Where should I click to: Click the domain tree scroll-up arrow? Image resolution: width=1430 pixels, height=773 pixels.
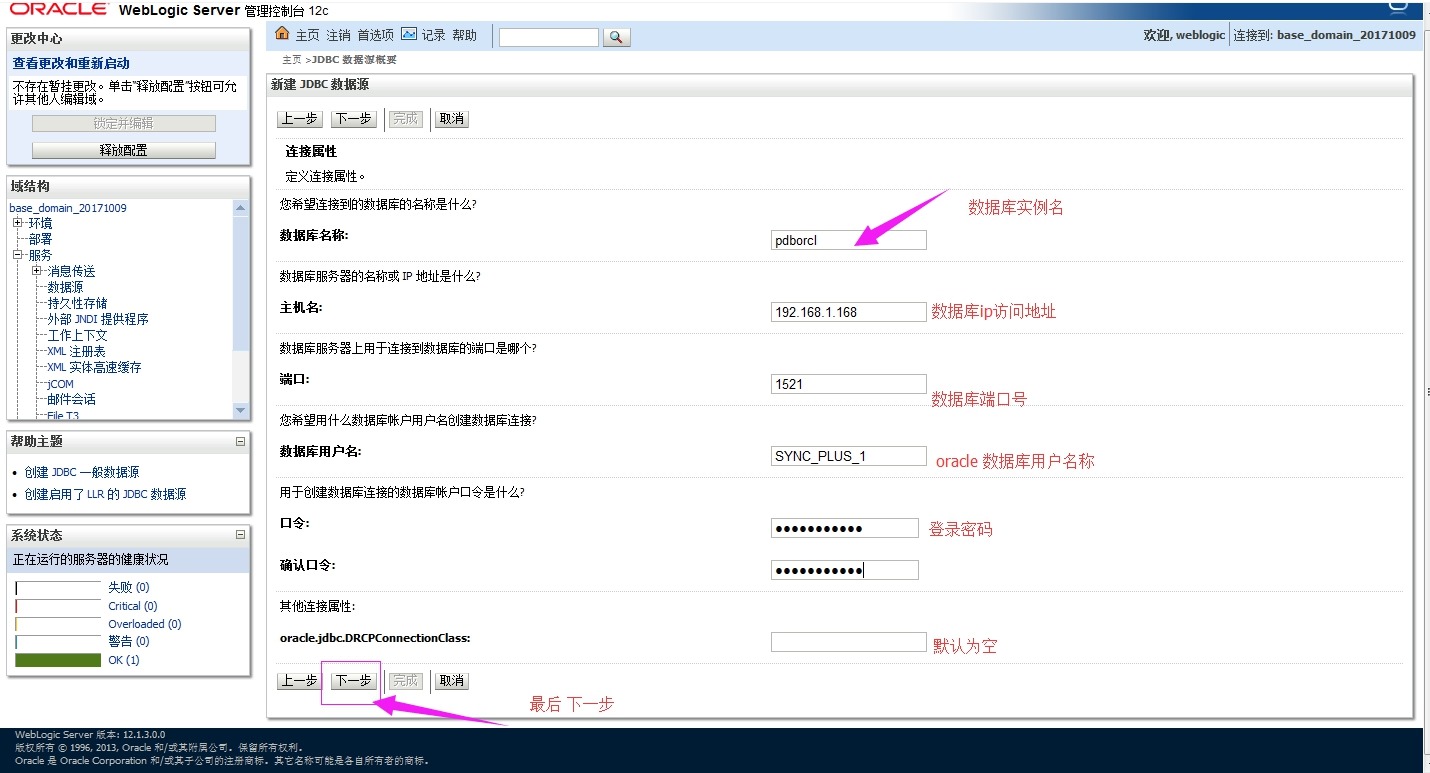[240, 208]
